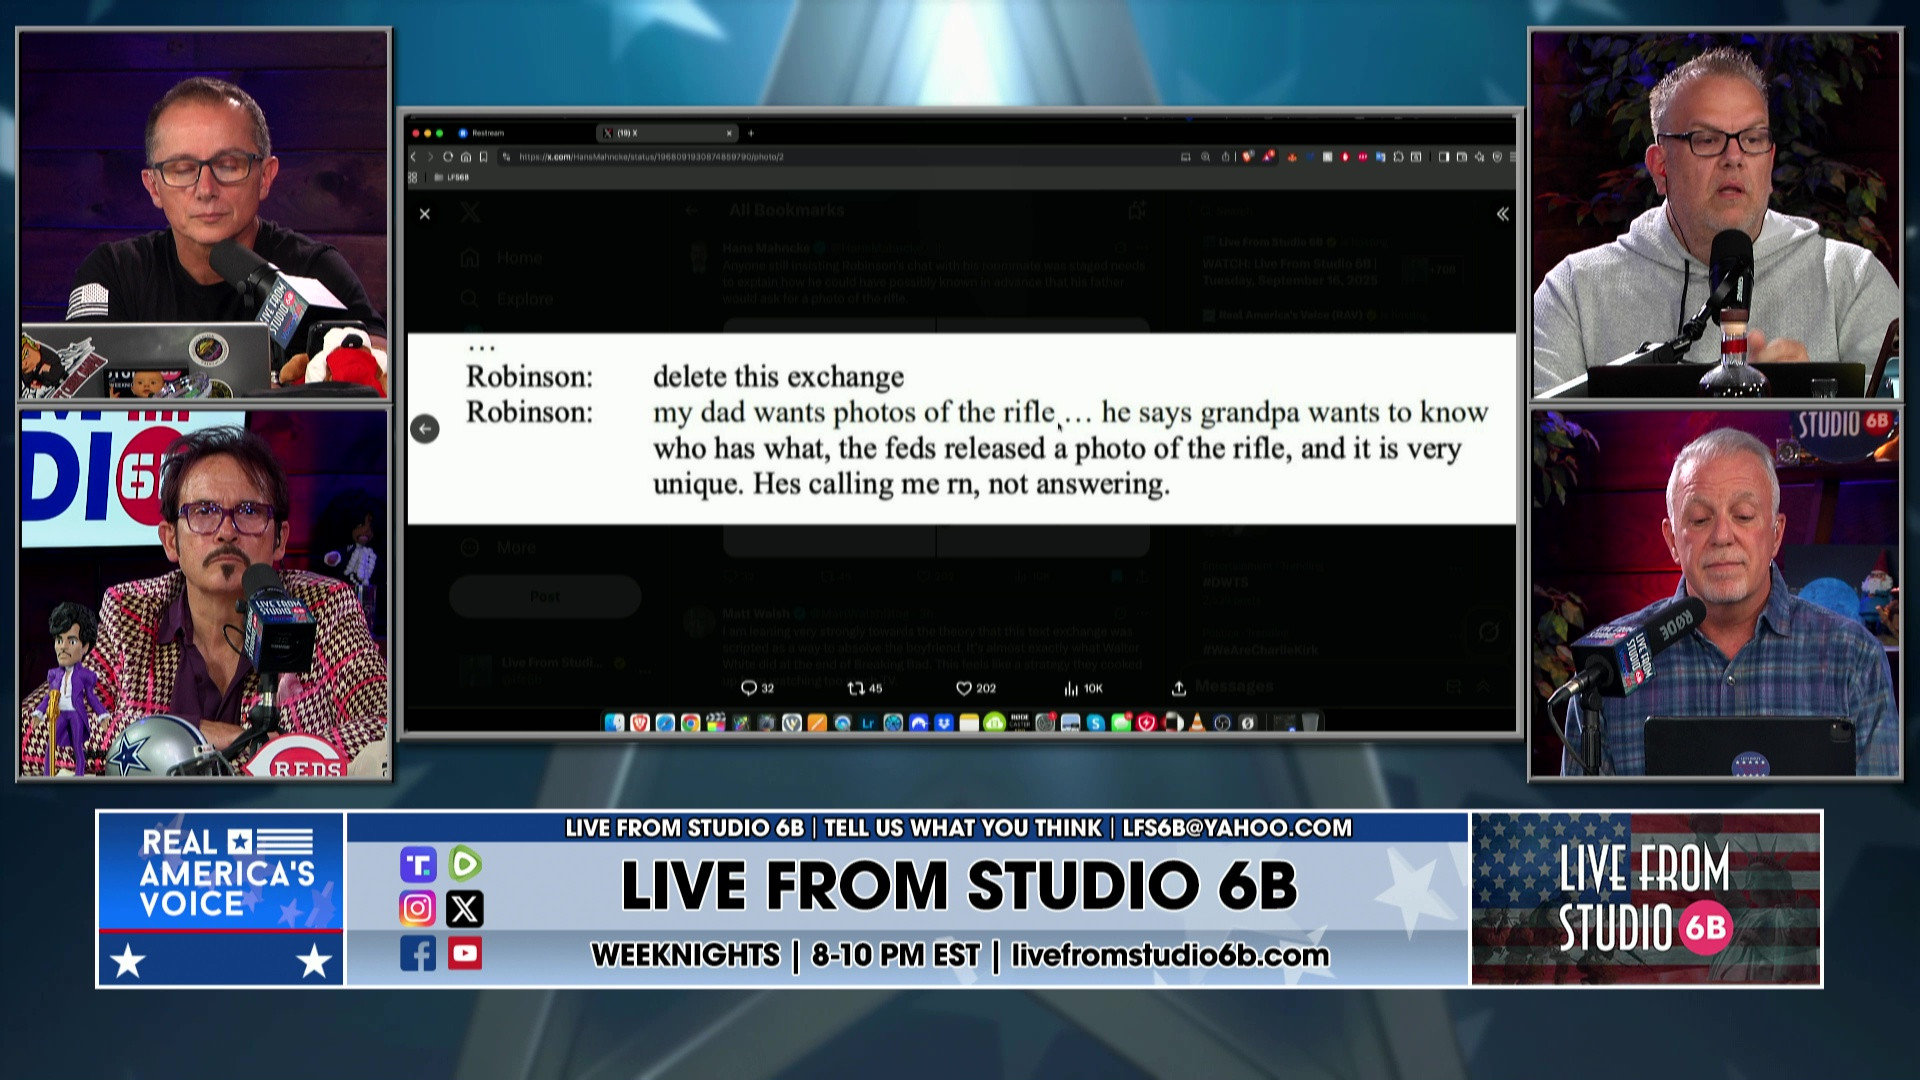Open the Trash in the dock
Image resolution: width=1920 pixels, height=1080 pixels.
click(x=1309, y=722)
